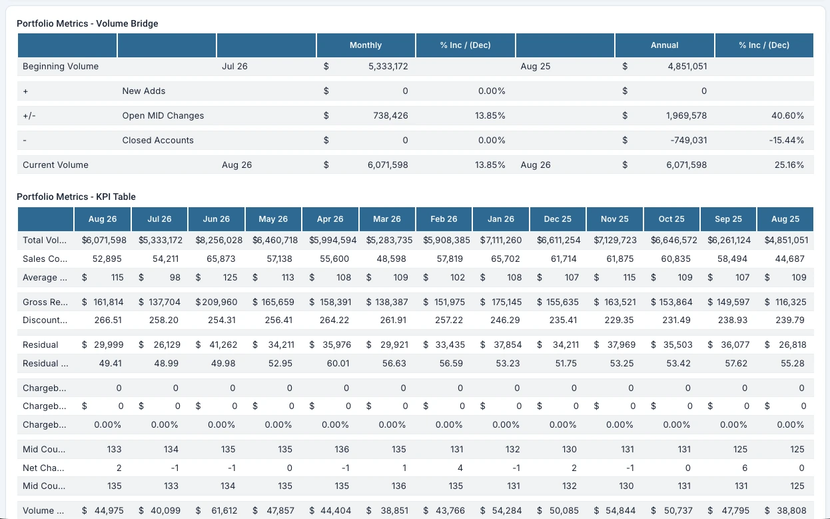
Task: Click the Annual column header in Volume Bridge
Action: coord(664,45)
